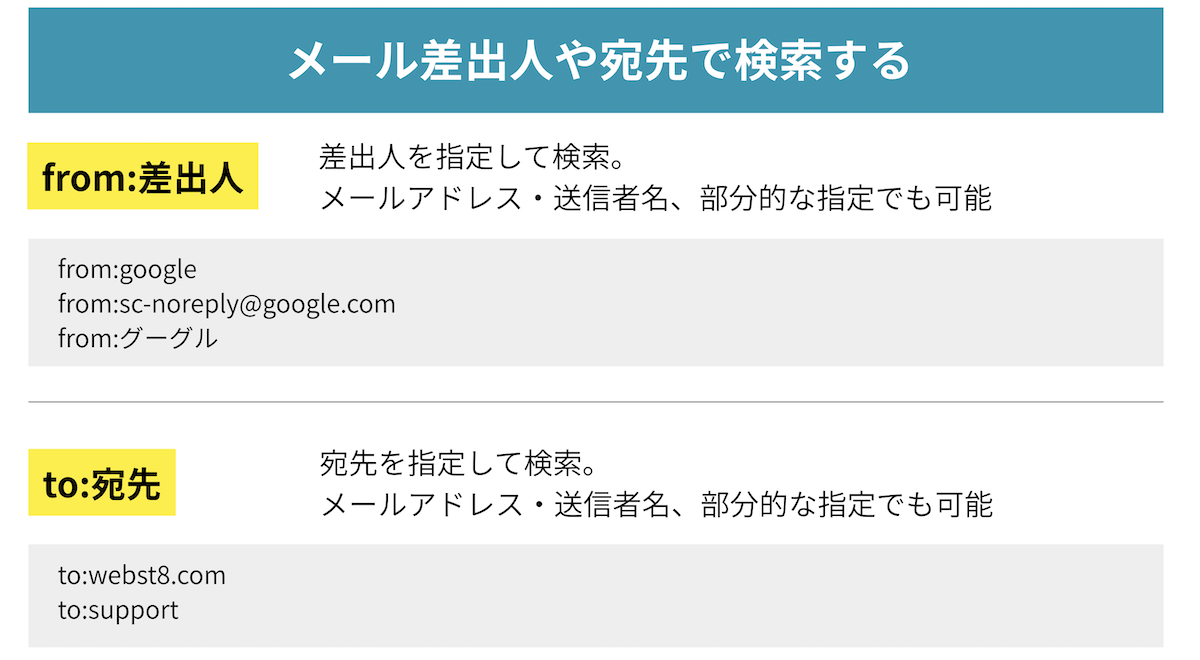Click the yellow "from:差出人" label

tap(143, 177)
